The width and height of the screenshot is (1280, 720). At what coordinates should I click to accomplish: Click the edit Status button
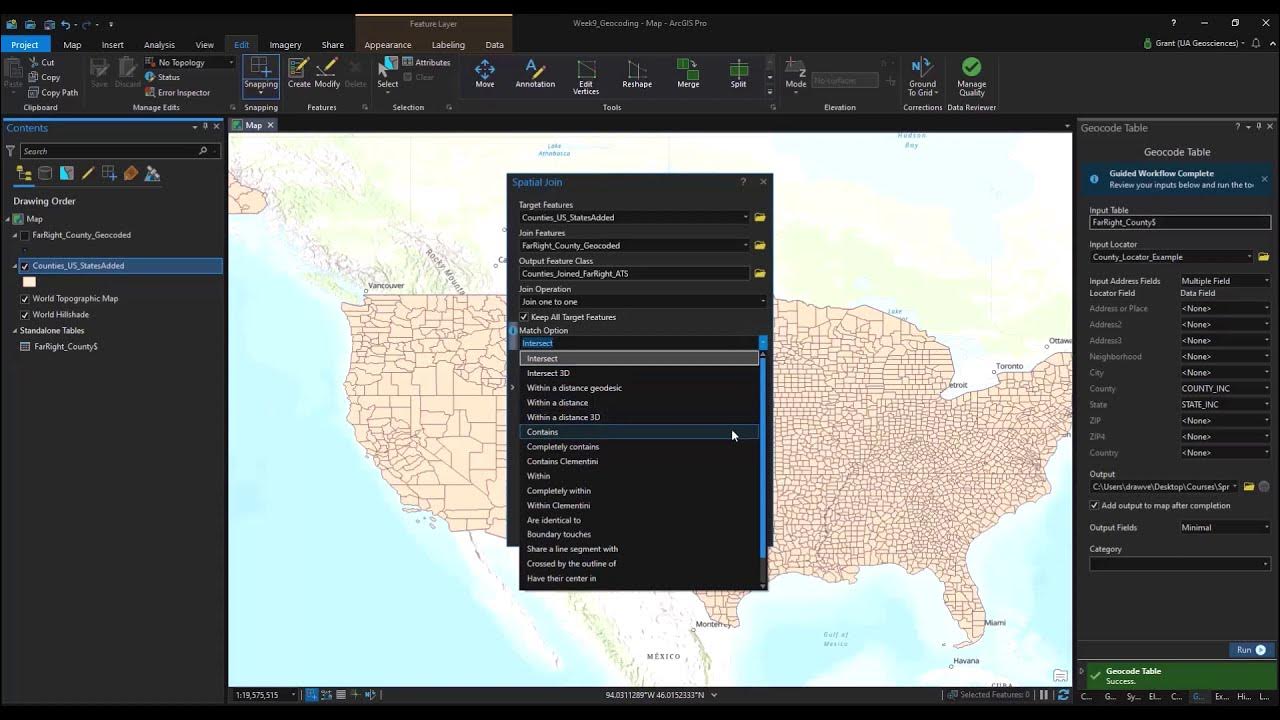(x=162, y=77)
